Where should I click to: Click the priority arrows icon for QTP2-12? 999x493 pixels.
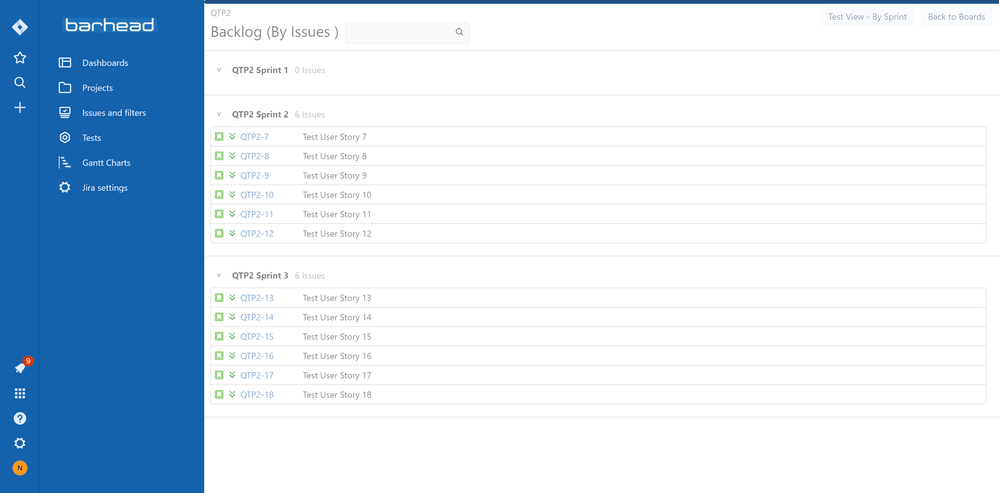pyautogui.click(x=233, y=233)
